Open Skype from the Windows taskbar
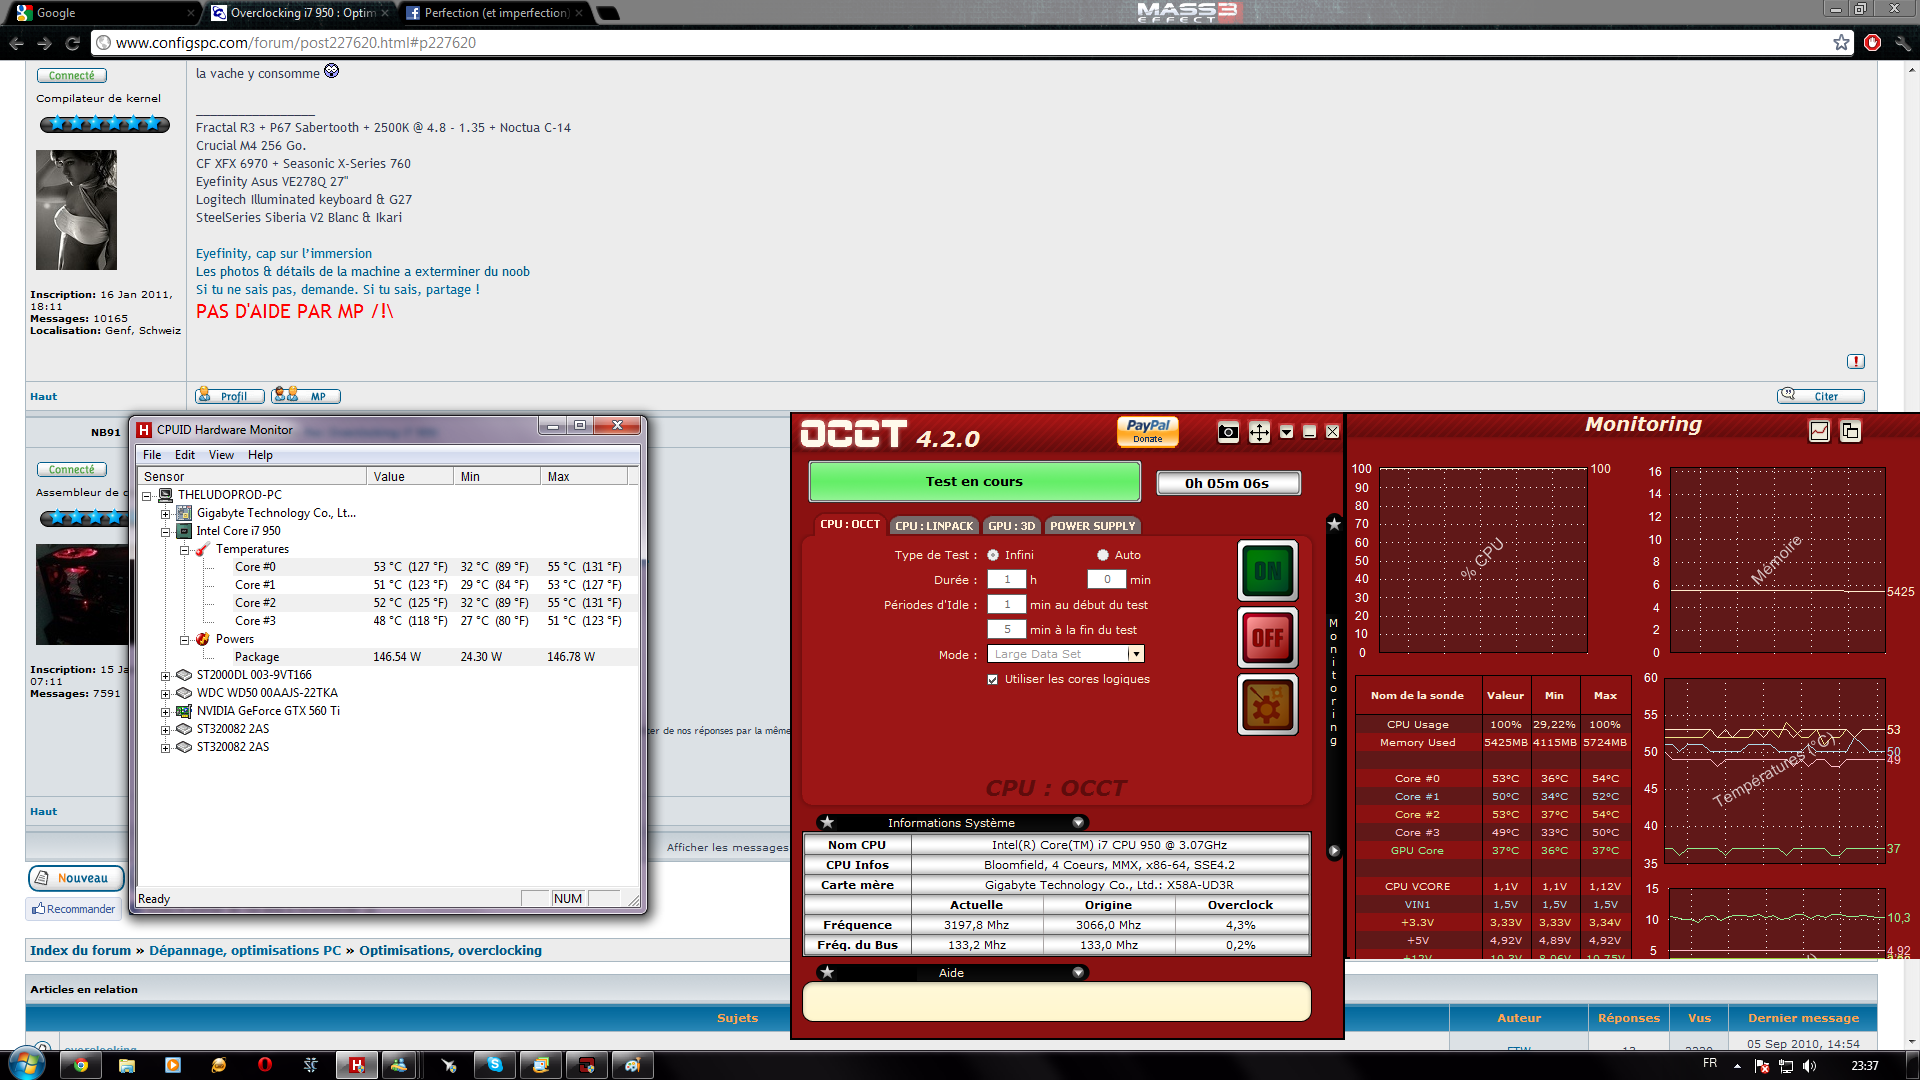The width and height of the screenshot is (1920, 1080). (494, 1065)
